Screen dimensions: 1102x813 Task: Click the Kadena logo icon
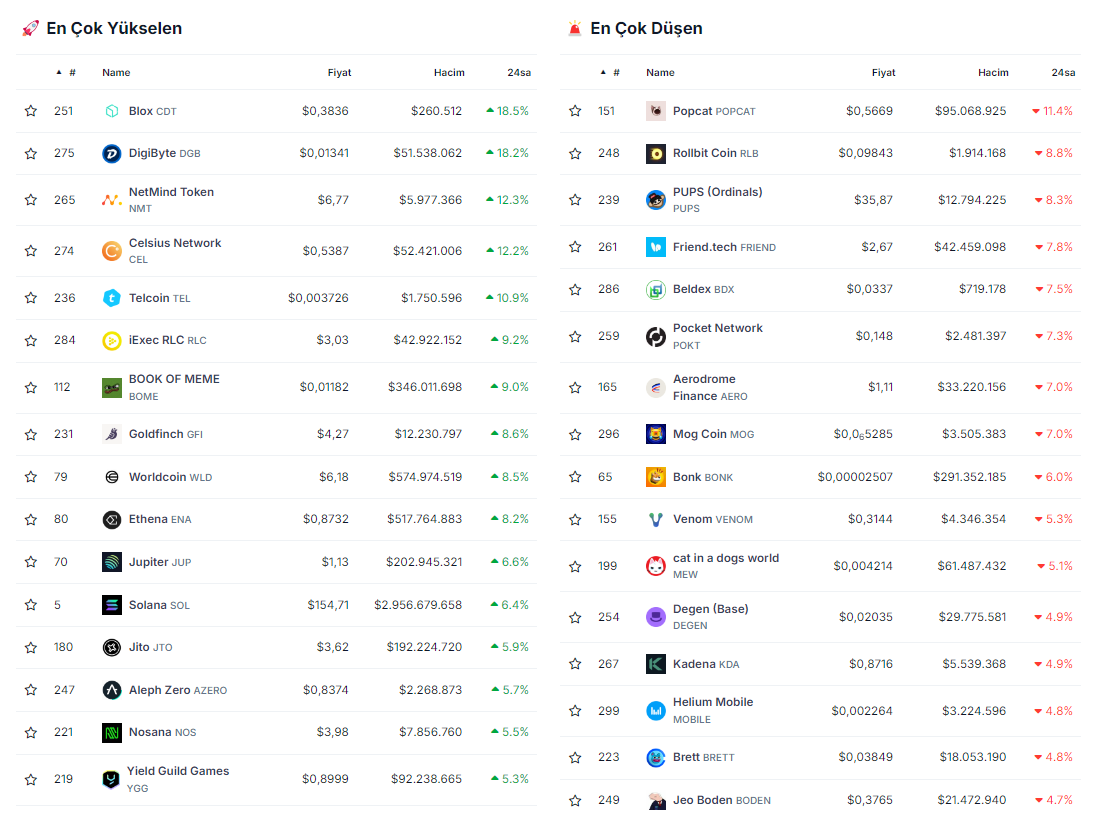coord(655,664)
